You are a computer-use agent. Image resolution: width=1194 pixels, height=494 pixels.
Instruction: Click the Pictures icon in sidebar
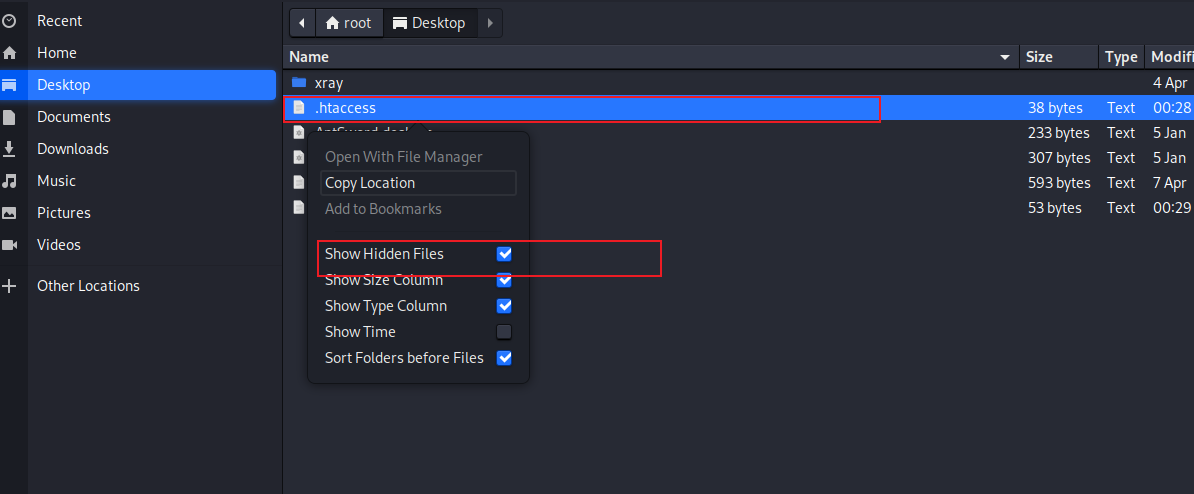tap(9, 213)
